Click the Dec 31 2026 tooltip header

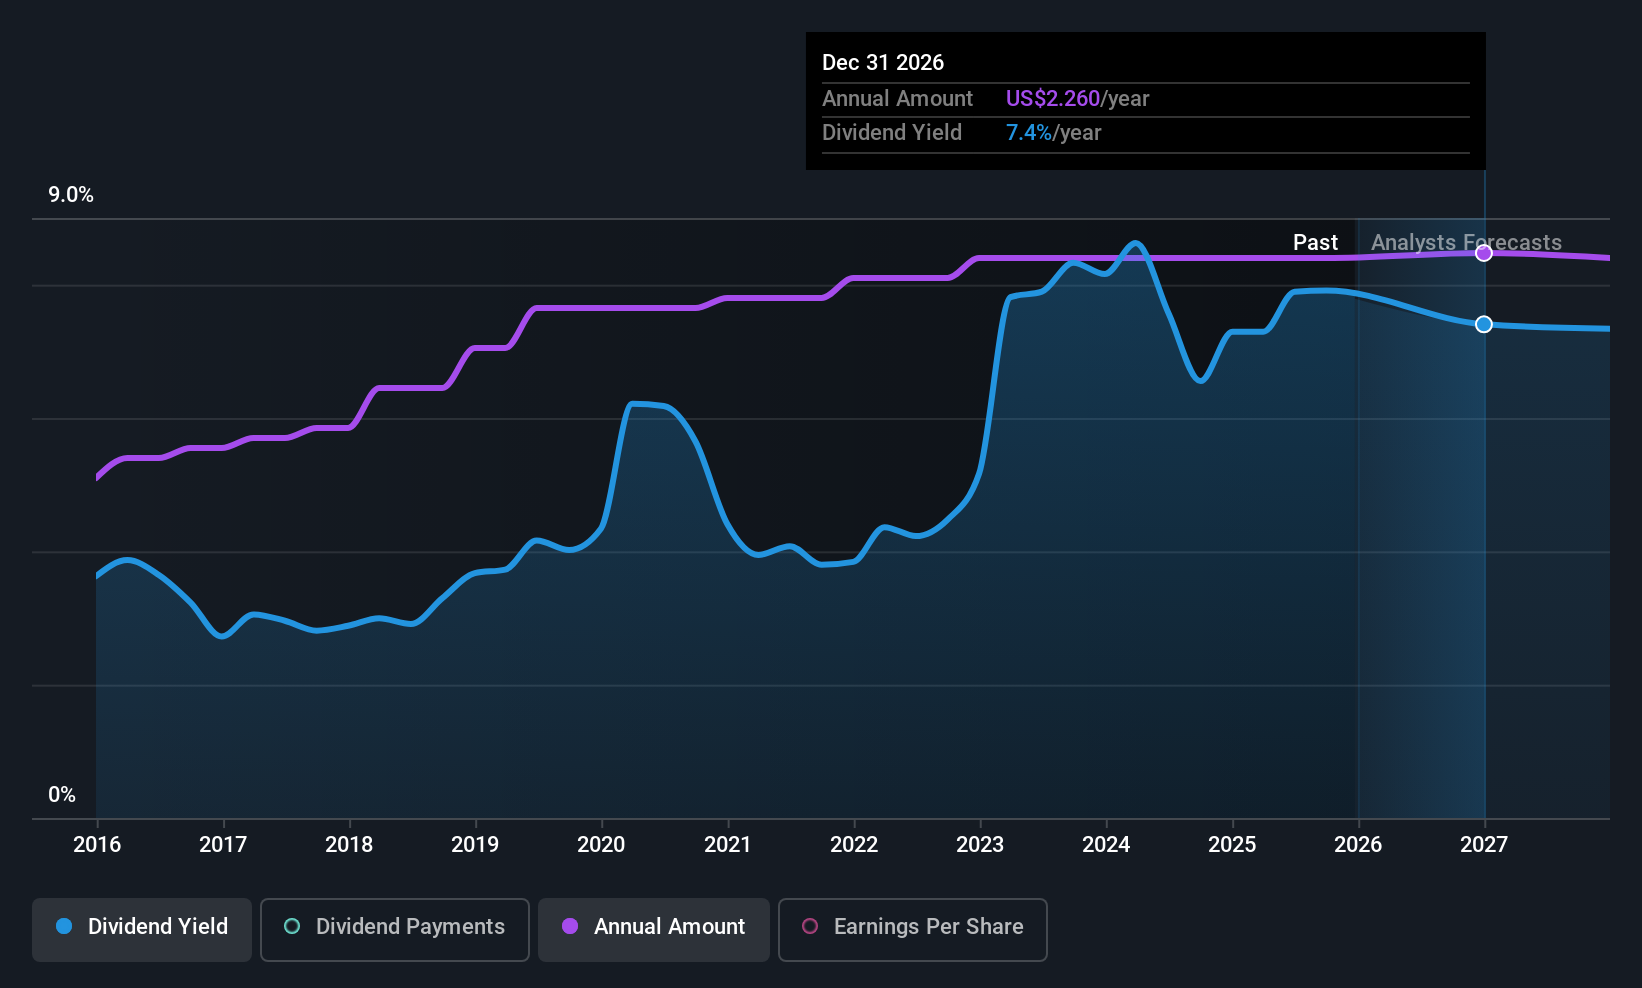coord(883,62)
